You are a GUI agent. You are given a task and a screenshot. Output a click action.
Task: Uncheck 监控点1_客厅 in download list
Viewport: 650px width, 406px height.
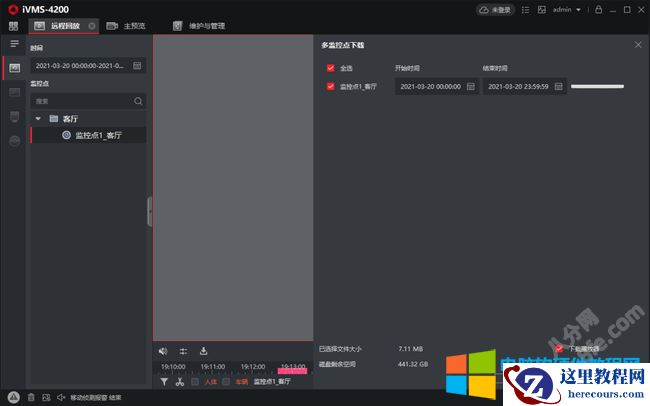tap(330, 86)
